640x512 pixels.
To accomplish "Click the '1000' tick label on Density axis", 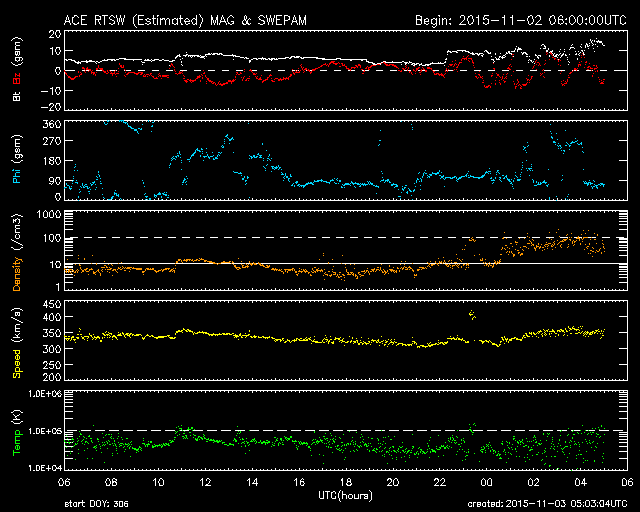I will coord(49,215).
